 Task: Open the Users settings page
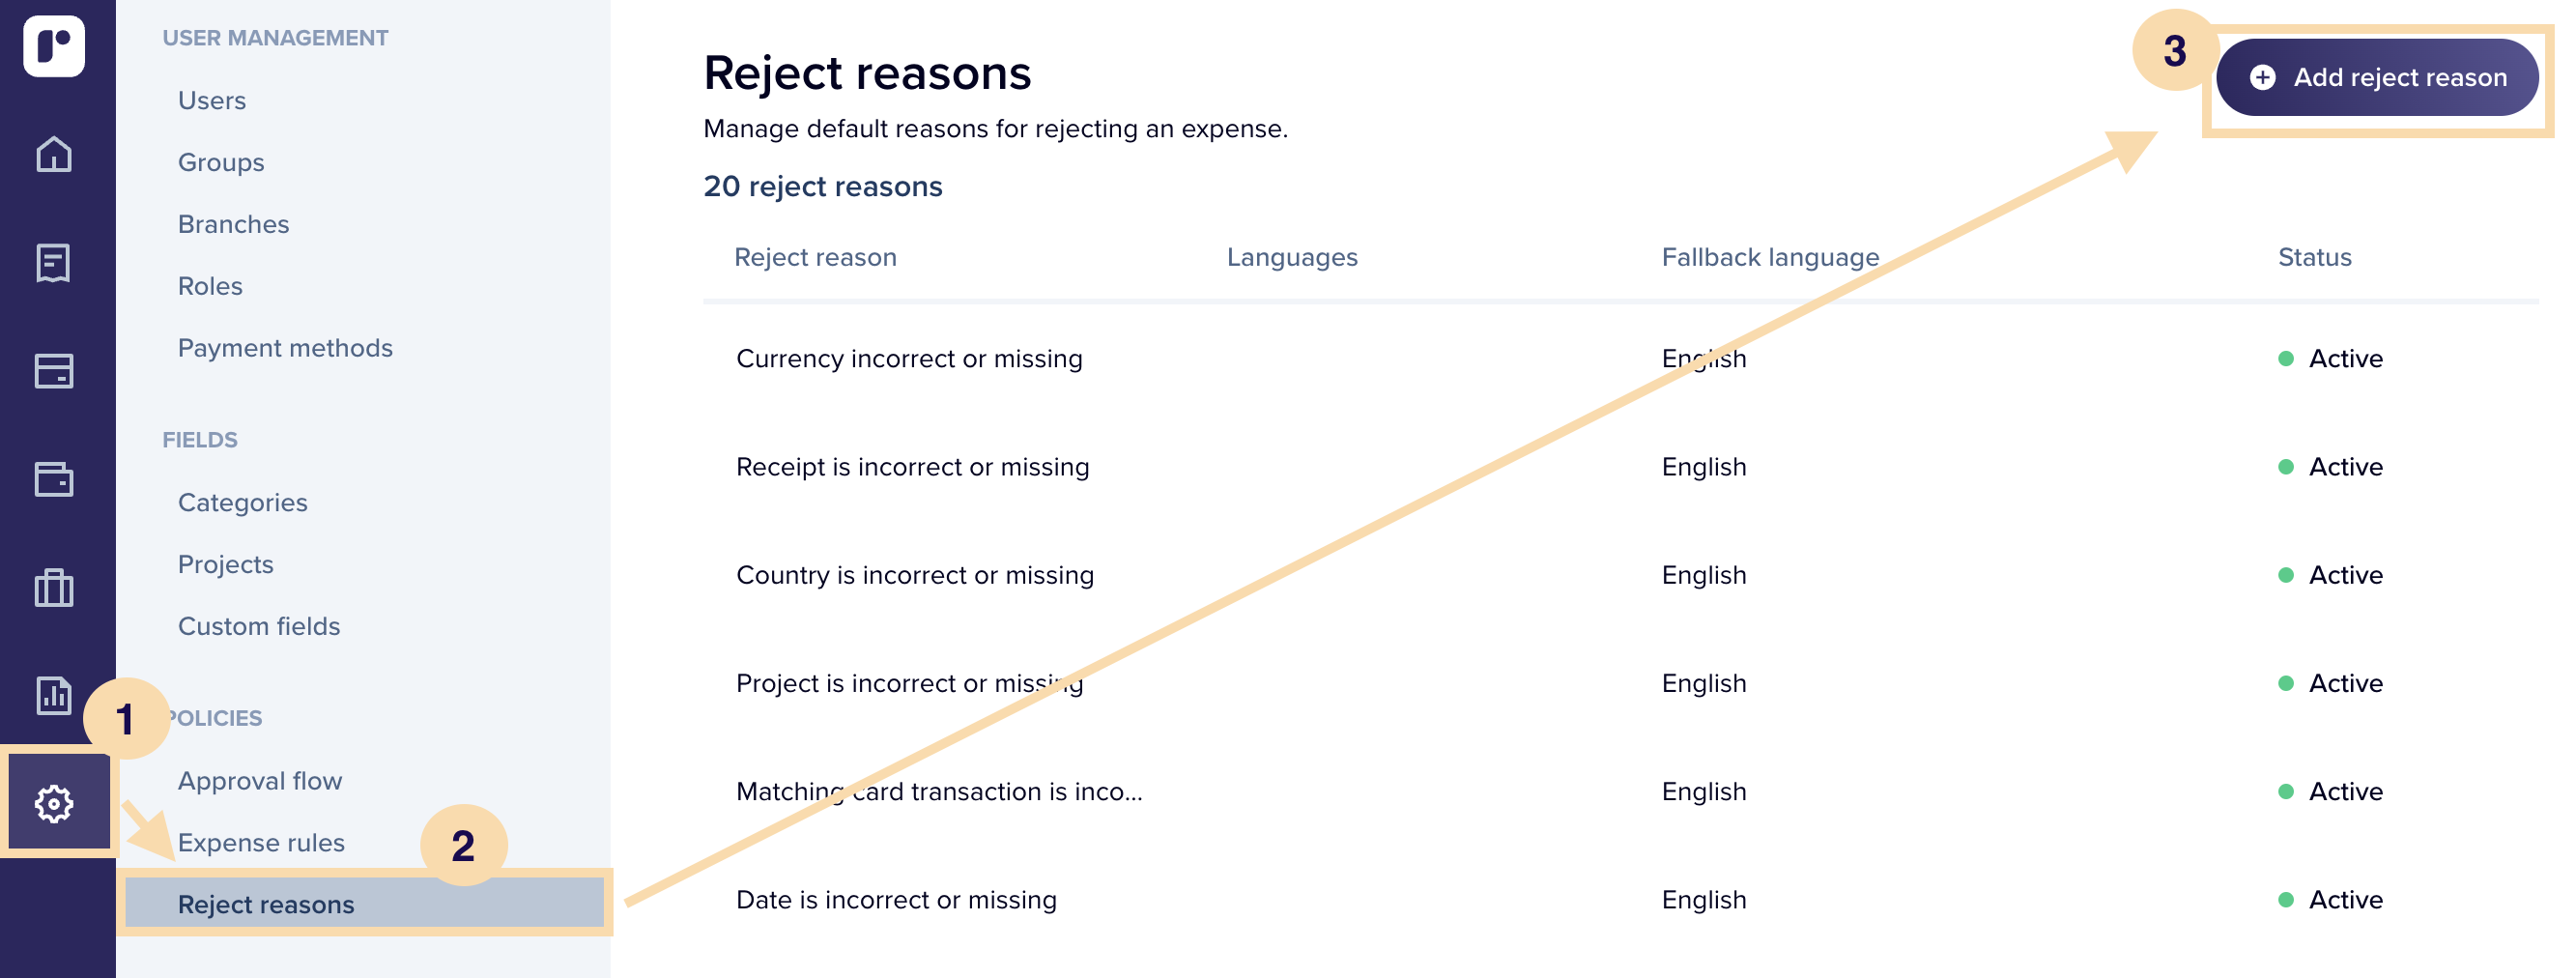[x=212, y=100]
